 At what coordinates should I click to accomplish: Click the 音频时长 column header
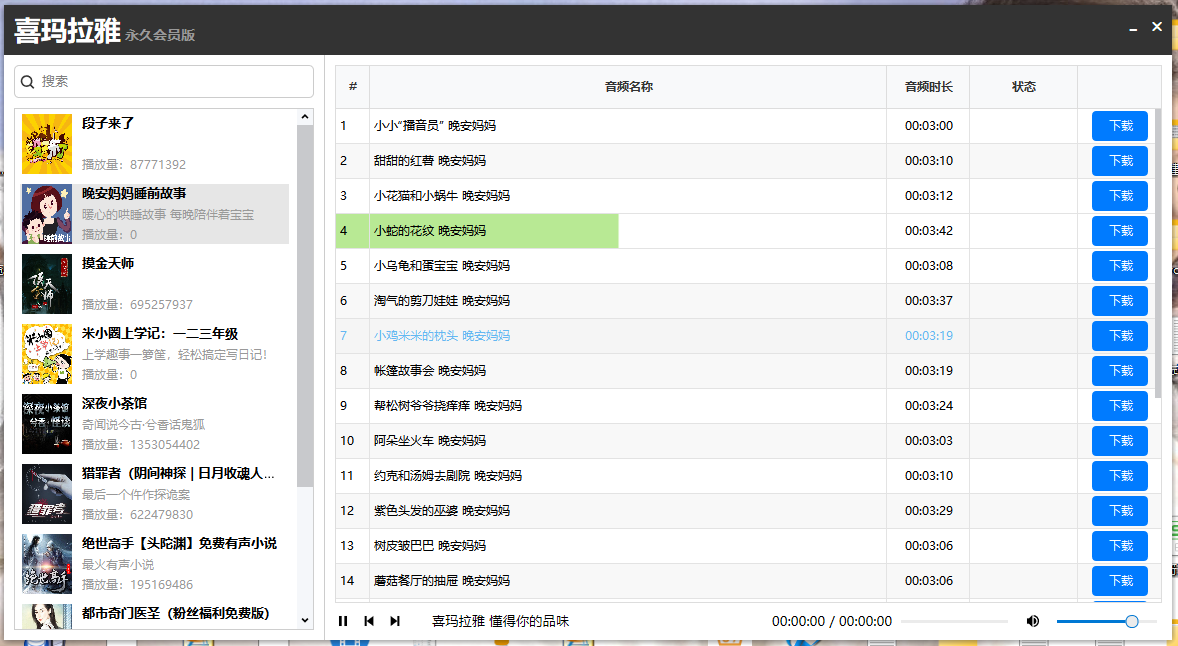pos(928,87)
